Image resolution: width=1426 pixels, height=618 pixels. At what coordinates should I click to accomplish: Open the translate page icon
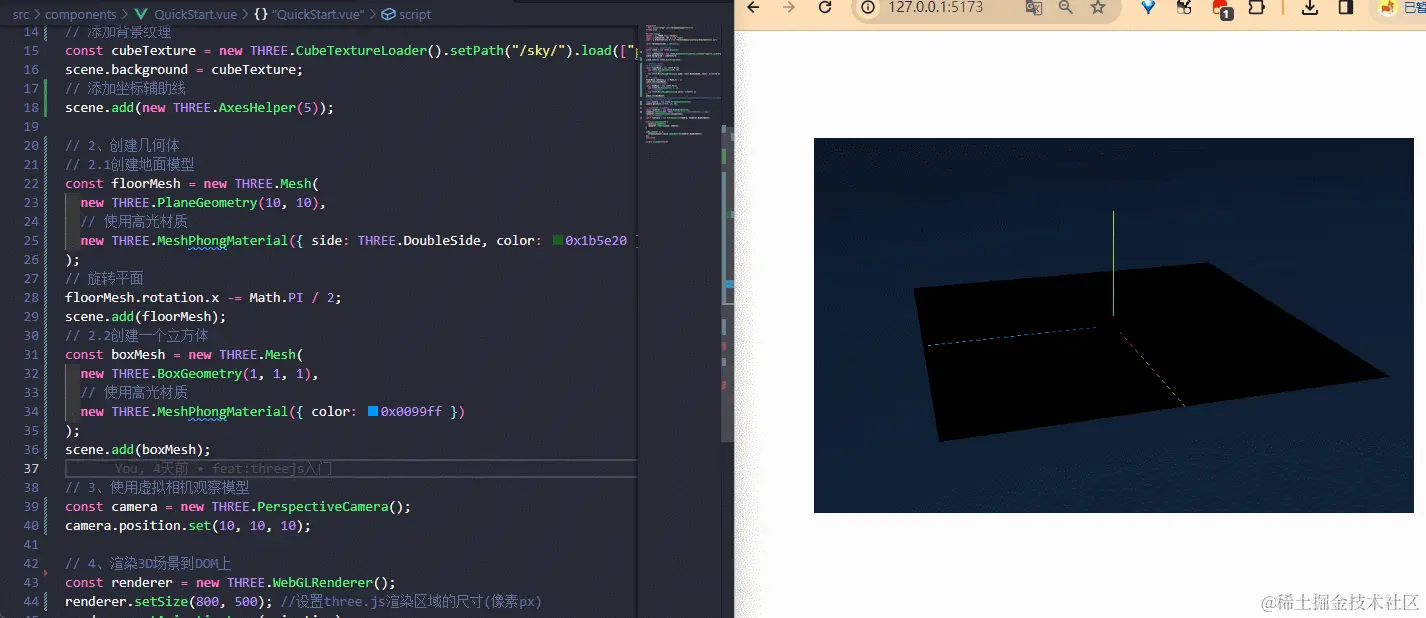[1033, 8]
